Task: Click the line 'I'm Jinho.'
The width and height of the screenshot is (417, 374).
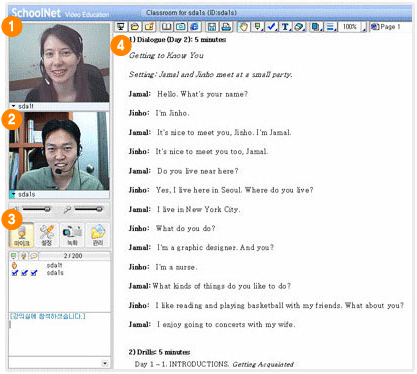Action: click(x=172, y=113)
